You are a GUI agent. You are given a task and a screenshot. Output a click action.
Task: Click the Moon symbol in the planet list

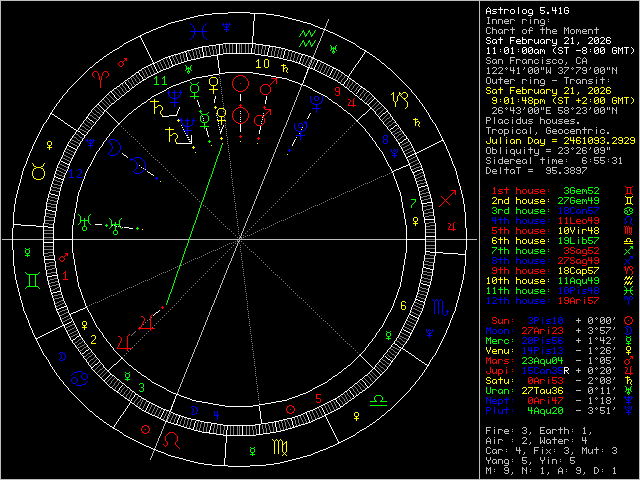pos(627,331)
